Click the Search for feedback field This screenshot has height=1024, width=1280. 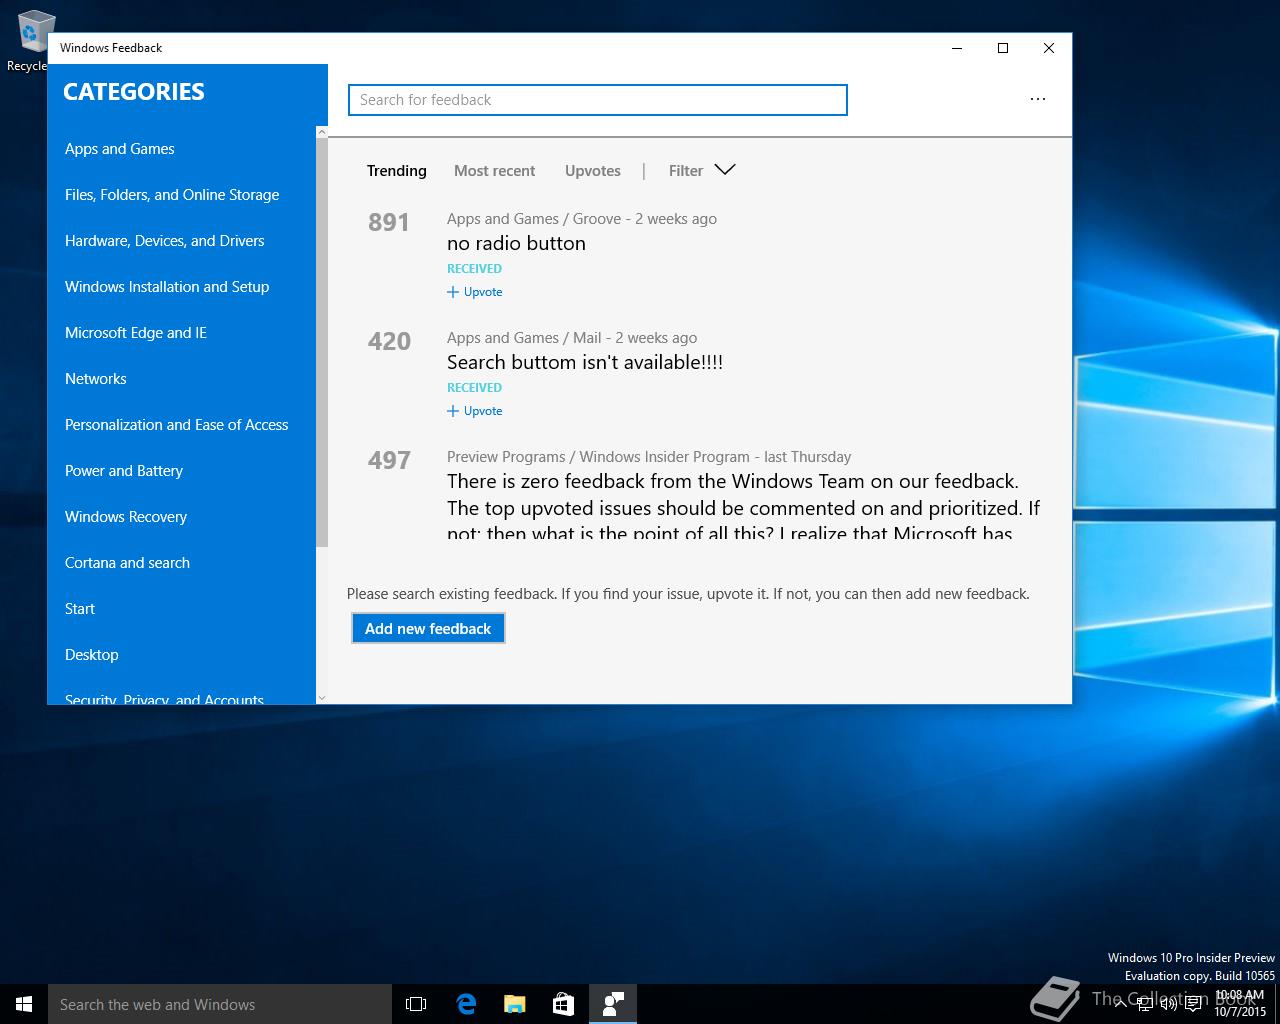coord(598,100)
